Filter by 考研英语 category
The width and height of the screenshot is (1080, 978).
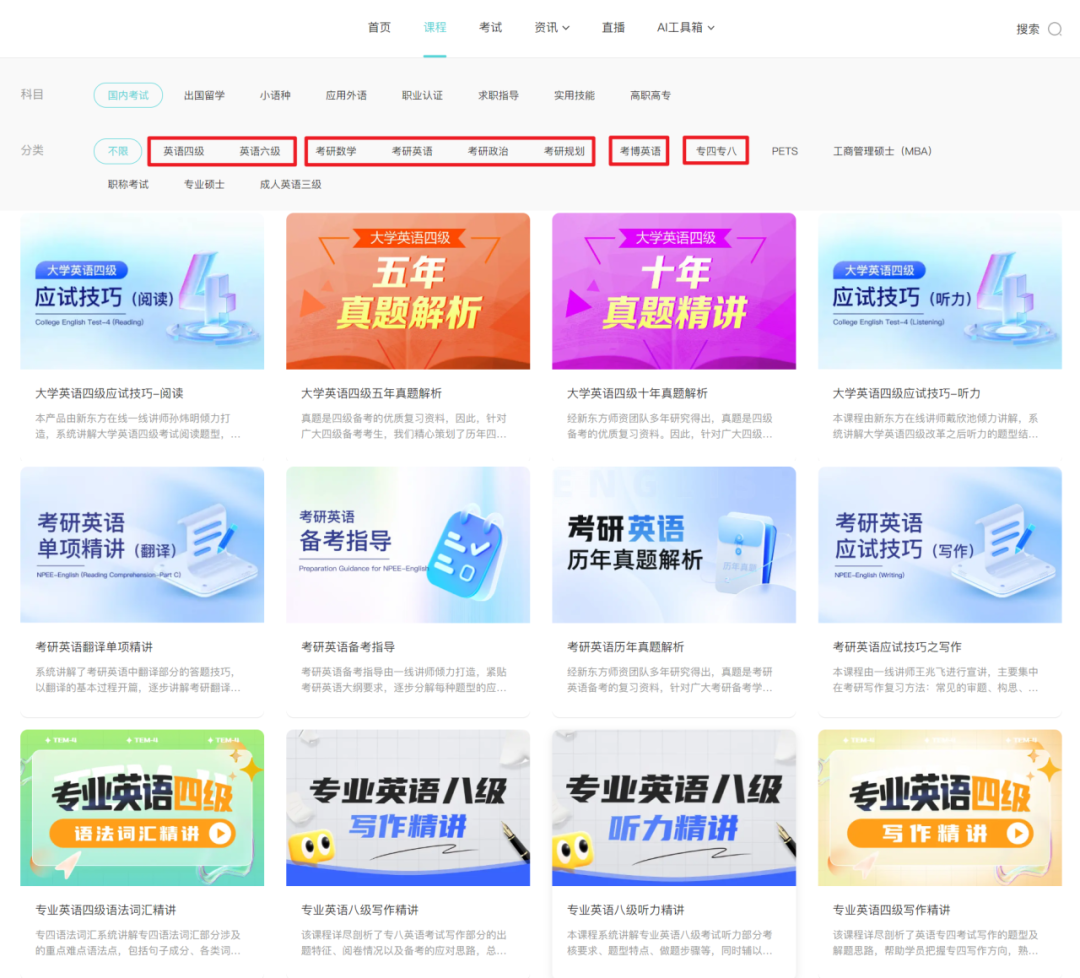[412, 151]
